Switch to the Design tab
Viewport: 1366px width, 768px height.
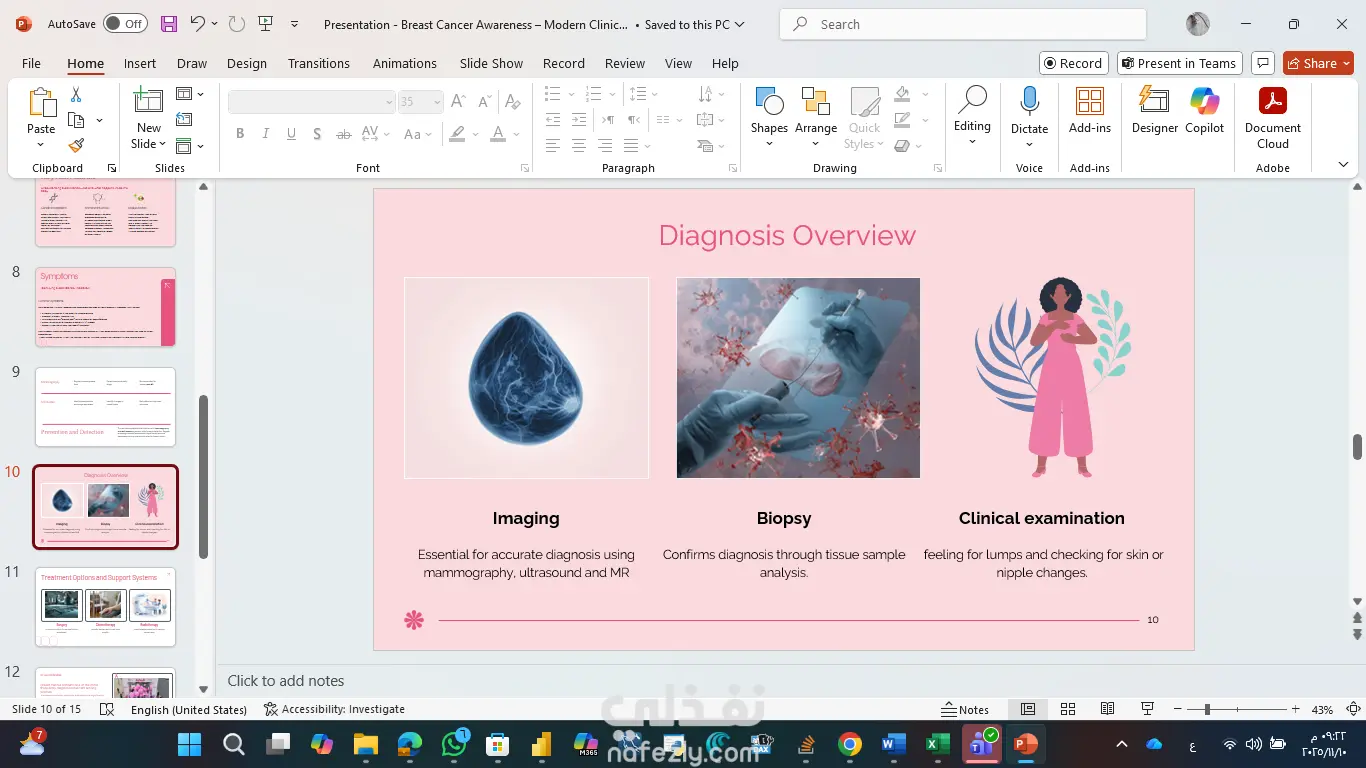[247, 63]
